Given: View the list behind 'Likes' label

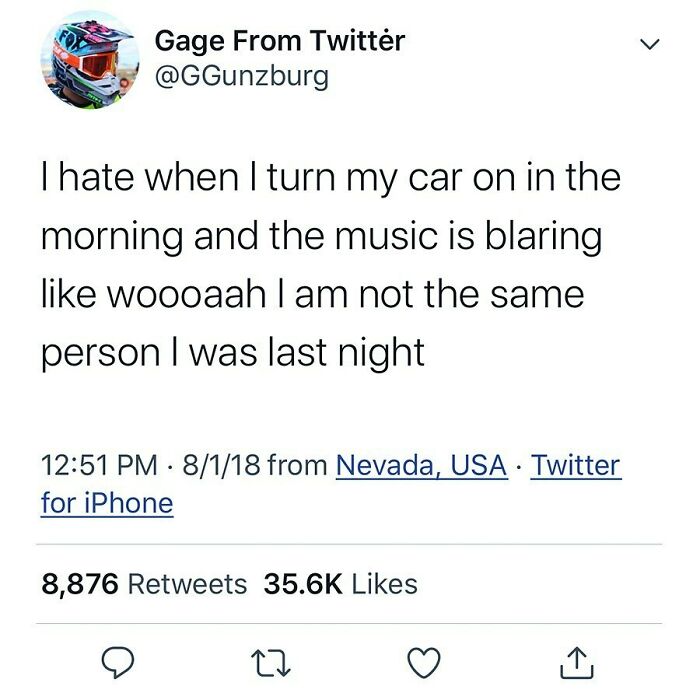Looking at the screenshot, I should [385, 584].
